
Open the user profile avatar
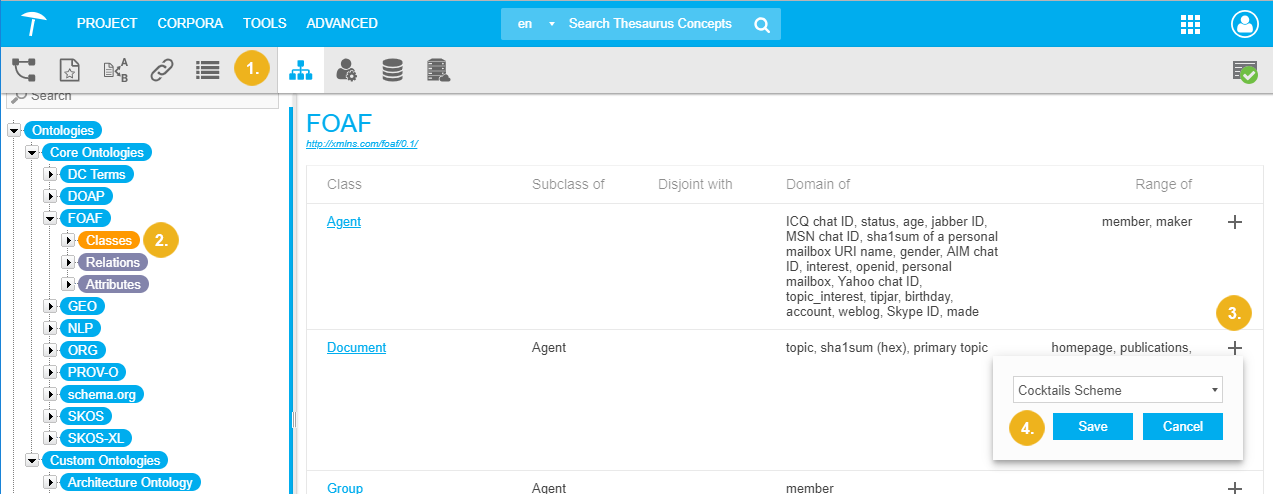pyautogui.click(x=1245, y=24)
